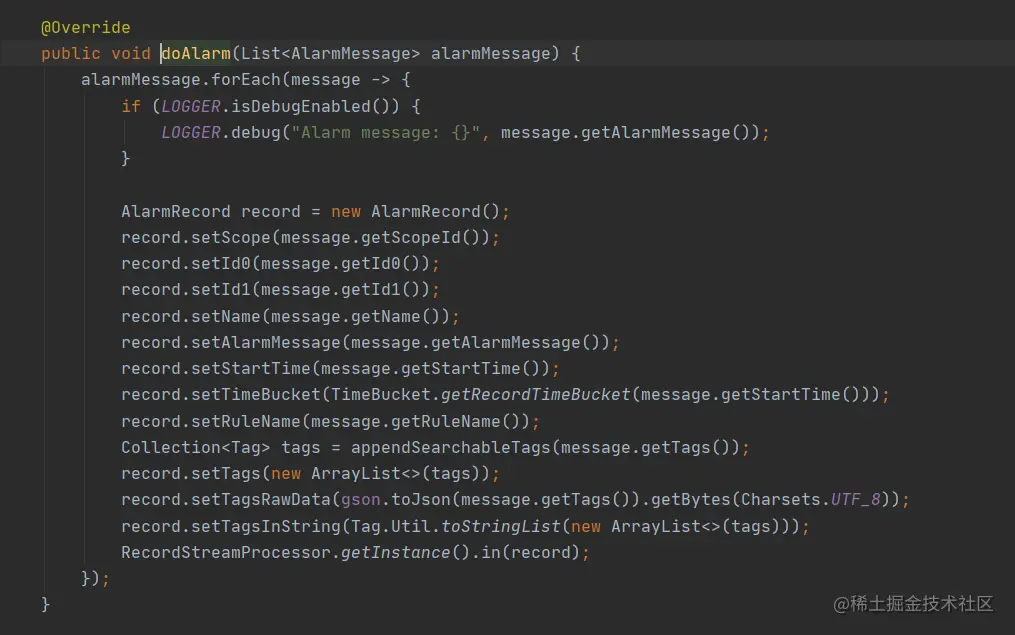Click getRecordTimeBucket method call
1015x635 pixels.
coord(535,394)
